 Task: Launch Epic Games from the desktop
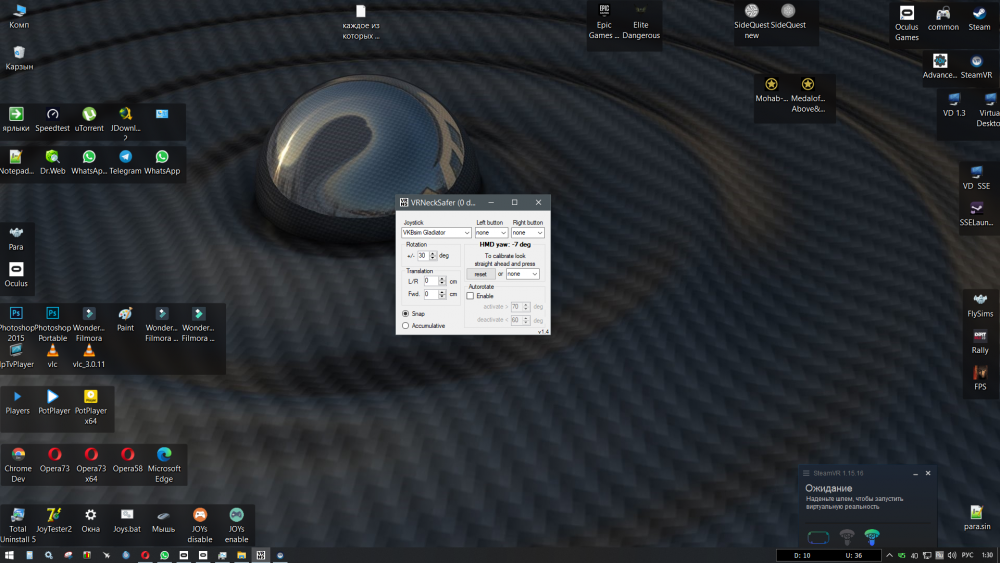pyautogui.click(x=603, y=22)
